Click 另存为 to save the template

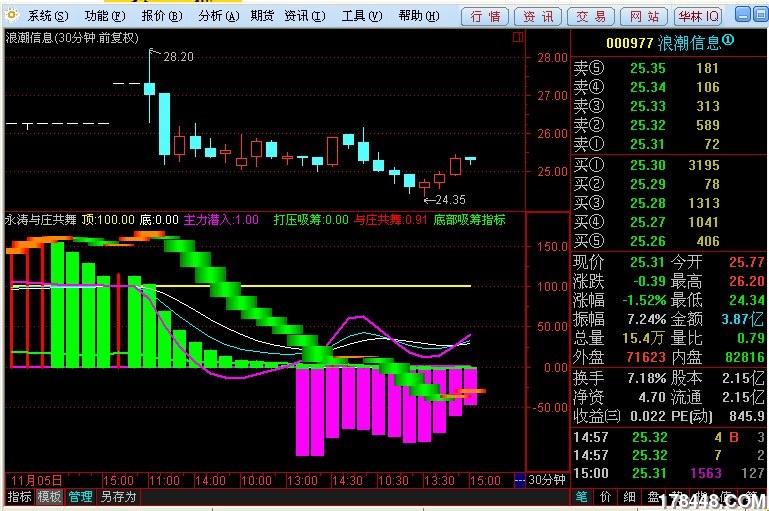pos(118,496)
